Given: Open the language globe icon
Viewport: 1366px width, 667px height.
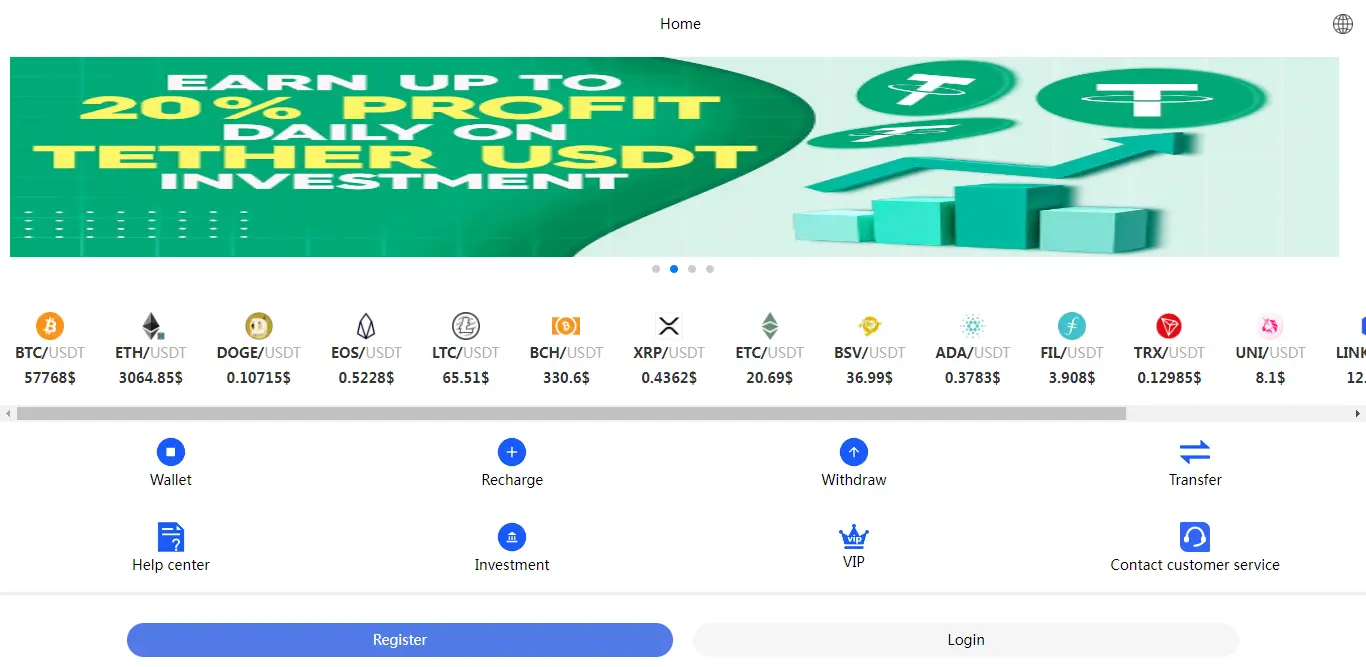Looking at the screenshot, I should pos(1343,24).
